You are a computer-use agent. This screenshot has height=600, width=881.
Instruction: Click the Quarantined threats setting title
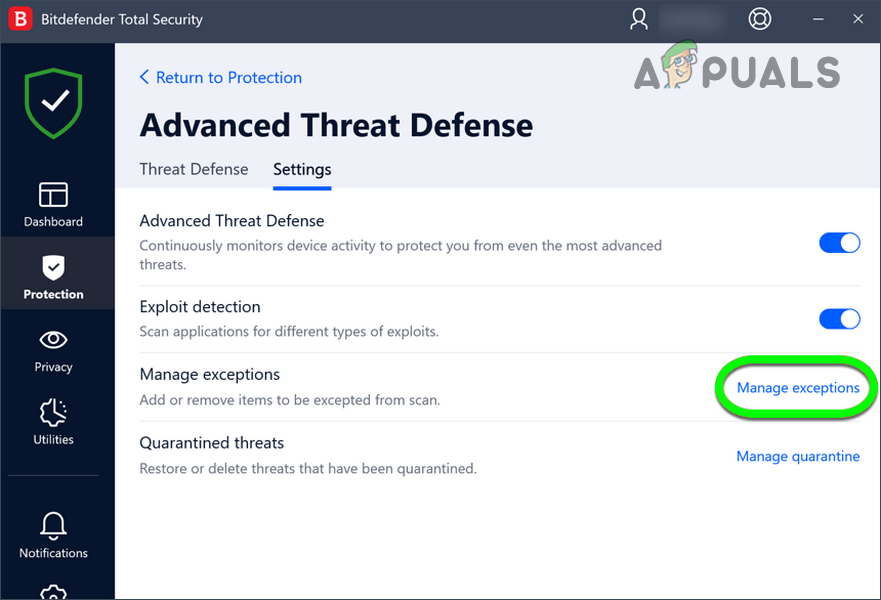212,443
